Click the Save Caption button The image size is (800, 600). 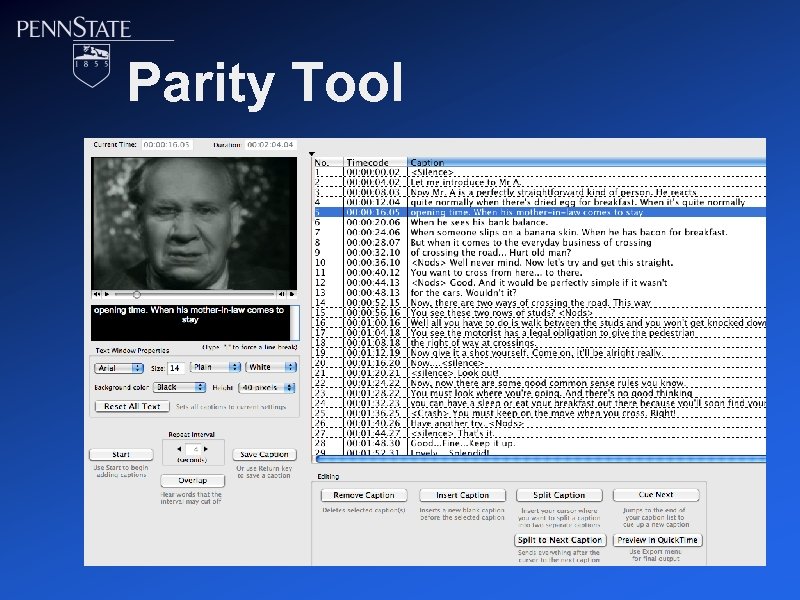(x=264, y=454)
